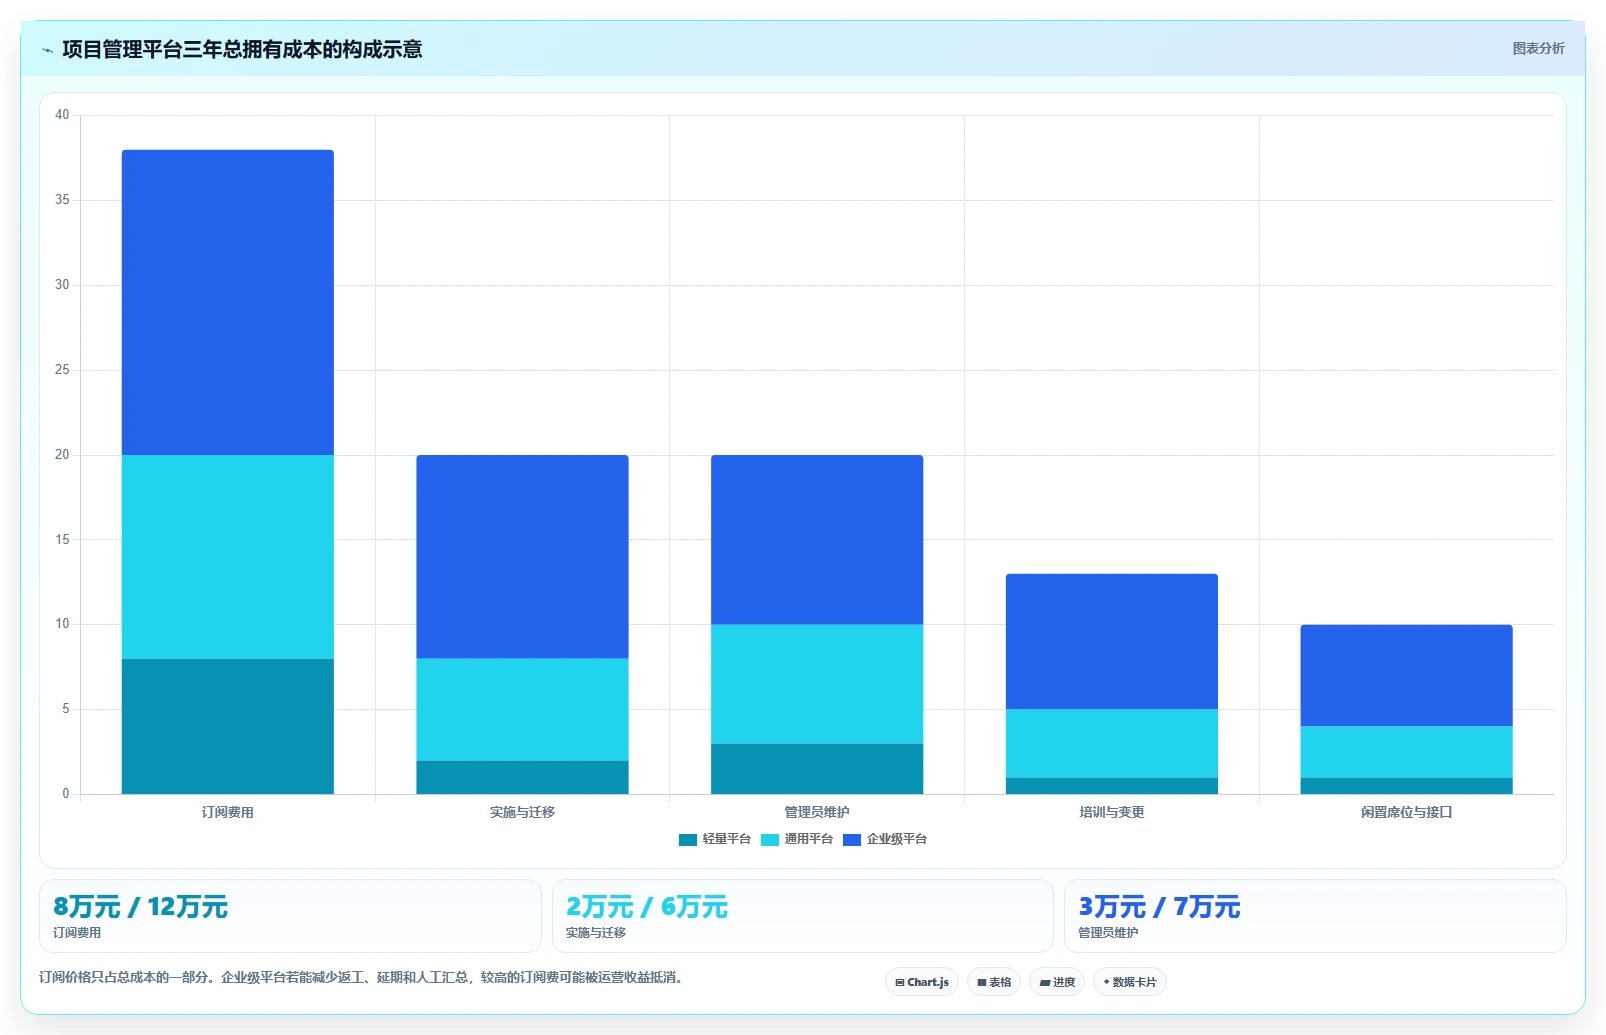Click the 企业级平台 segment of 培训与变更 bar
This screenshot has width=1606, height=1035.
point(1112,641)
